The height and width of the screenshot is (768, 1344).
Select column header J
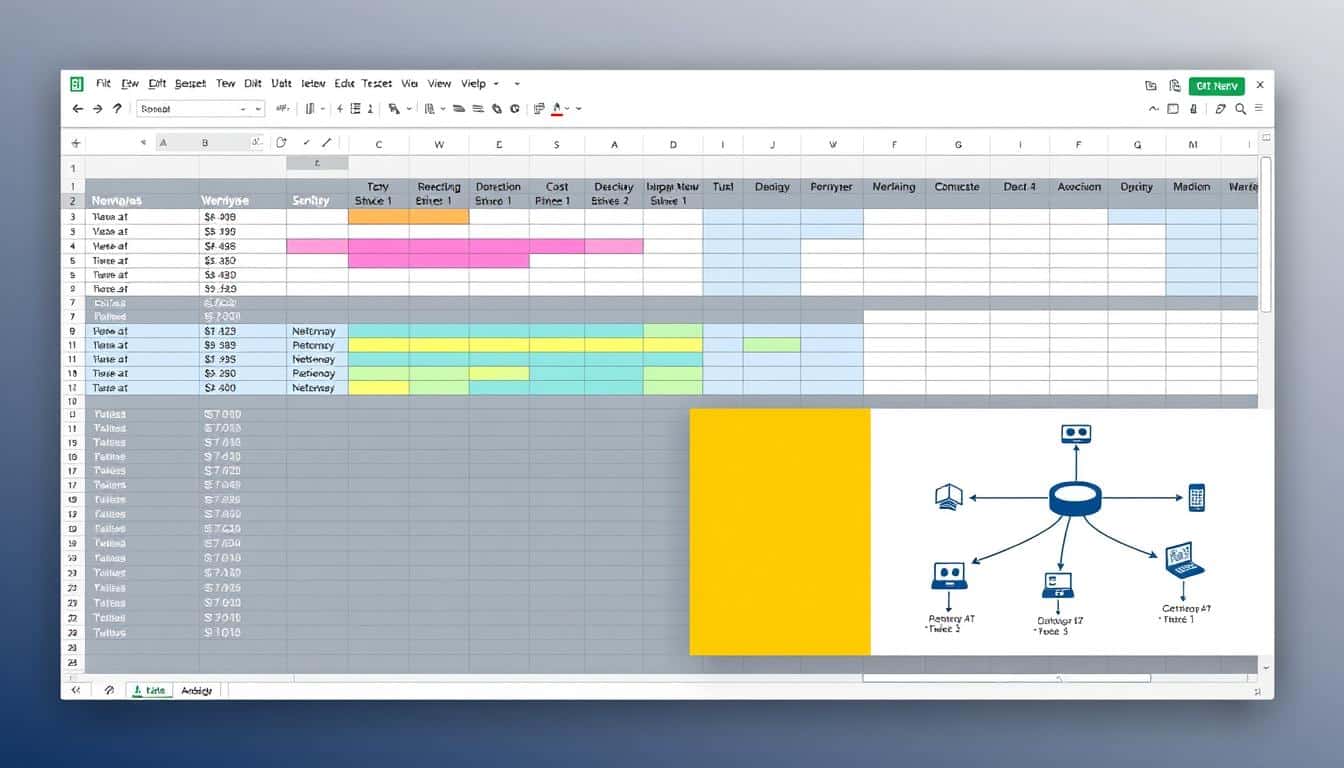click(x=772, y=144)
